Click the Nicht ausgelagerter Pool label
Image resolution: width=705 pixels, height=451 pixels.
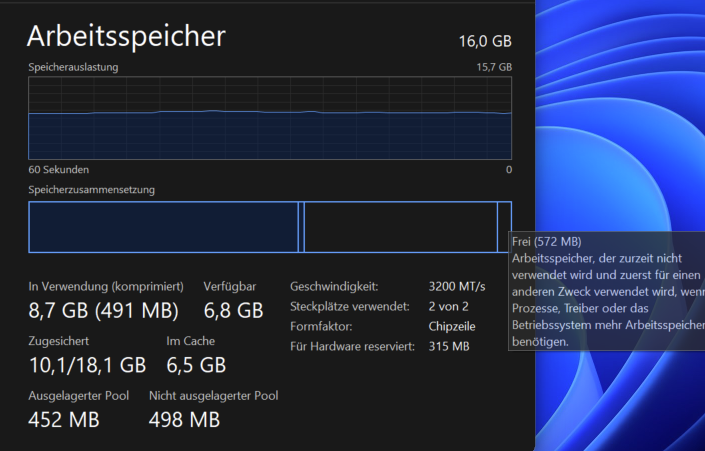[214, 396]
